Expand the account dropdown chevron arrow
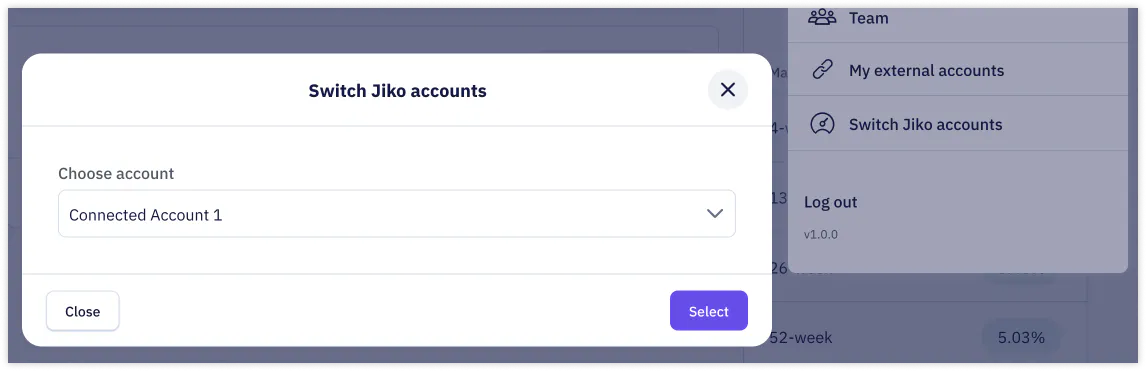 click(x=715, y=213)
